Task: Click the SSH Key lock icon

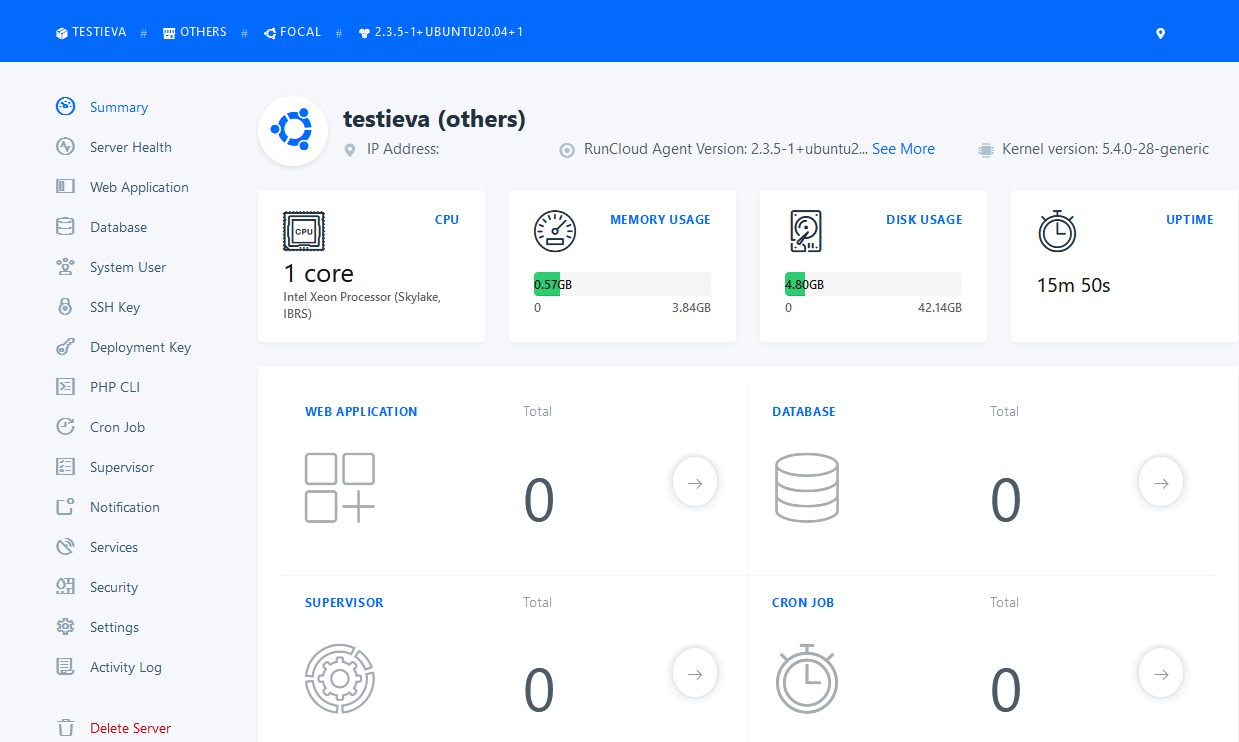Action: pyautogui.click(x=65, y=307)
